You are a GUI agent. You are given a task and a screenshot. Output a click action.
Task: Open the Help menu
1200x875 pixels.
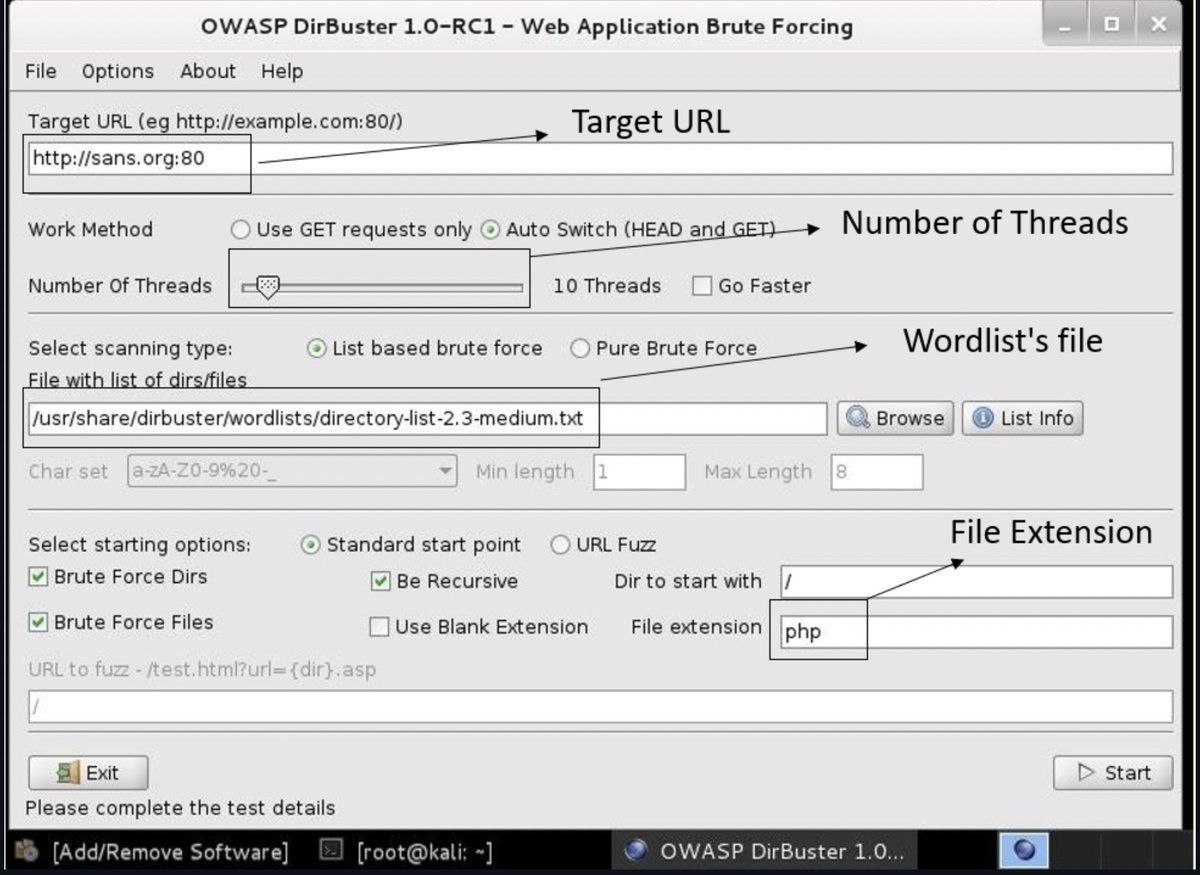point(282,71)
